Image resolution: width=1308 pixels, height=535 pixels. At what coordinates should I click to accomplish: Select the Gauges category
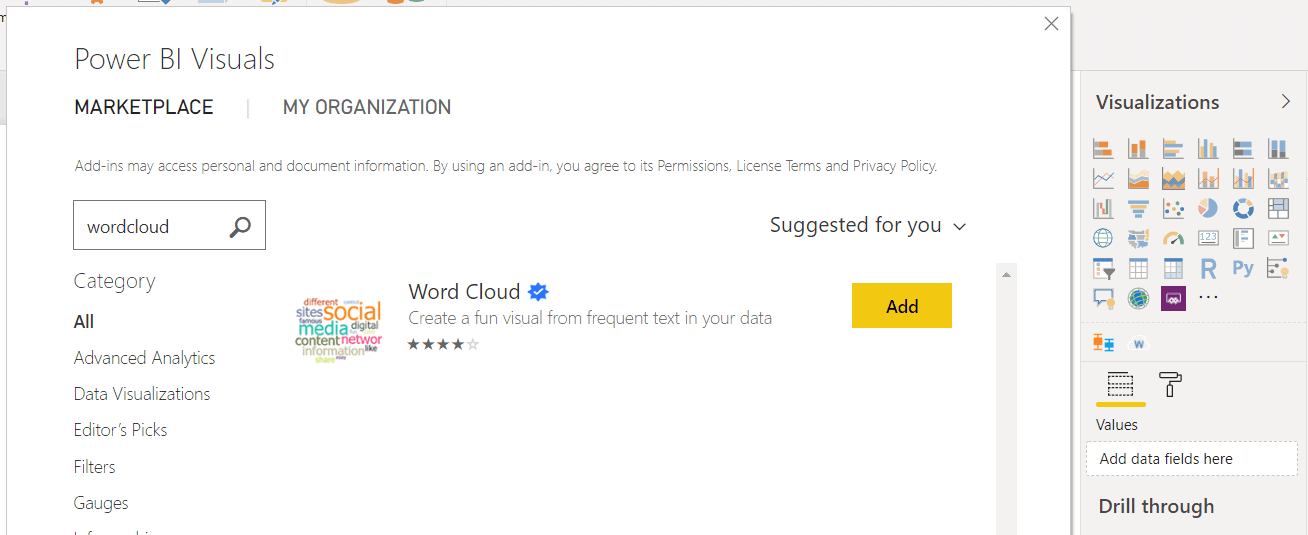[x=101, y=503]
